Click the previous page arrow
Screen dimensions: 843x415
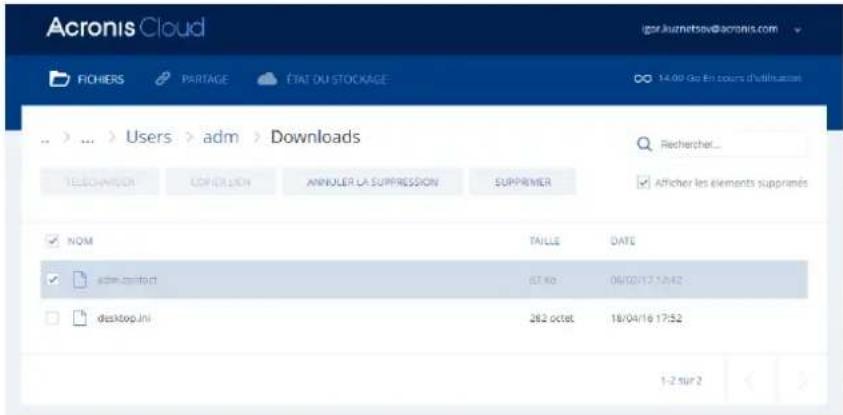coord(749,381)
